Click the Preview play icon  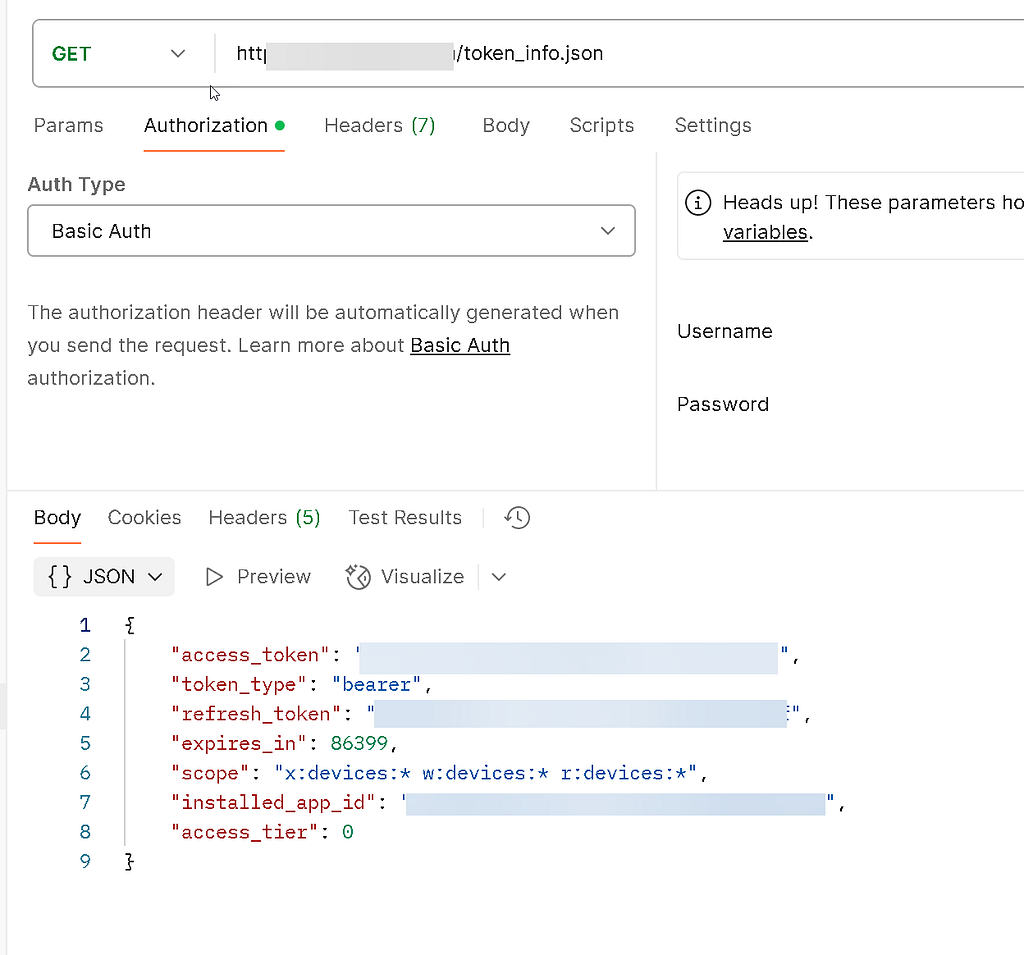pos(214,577)
